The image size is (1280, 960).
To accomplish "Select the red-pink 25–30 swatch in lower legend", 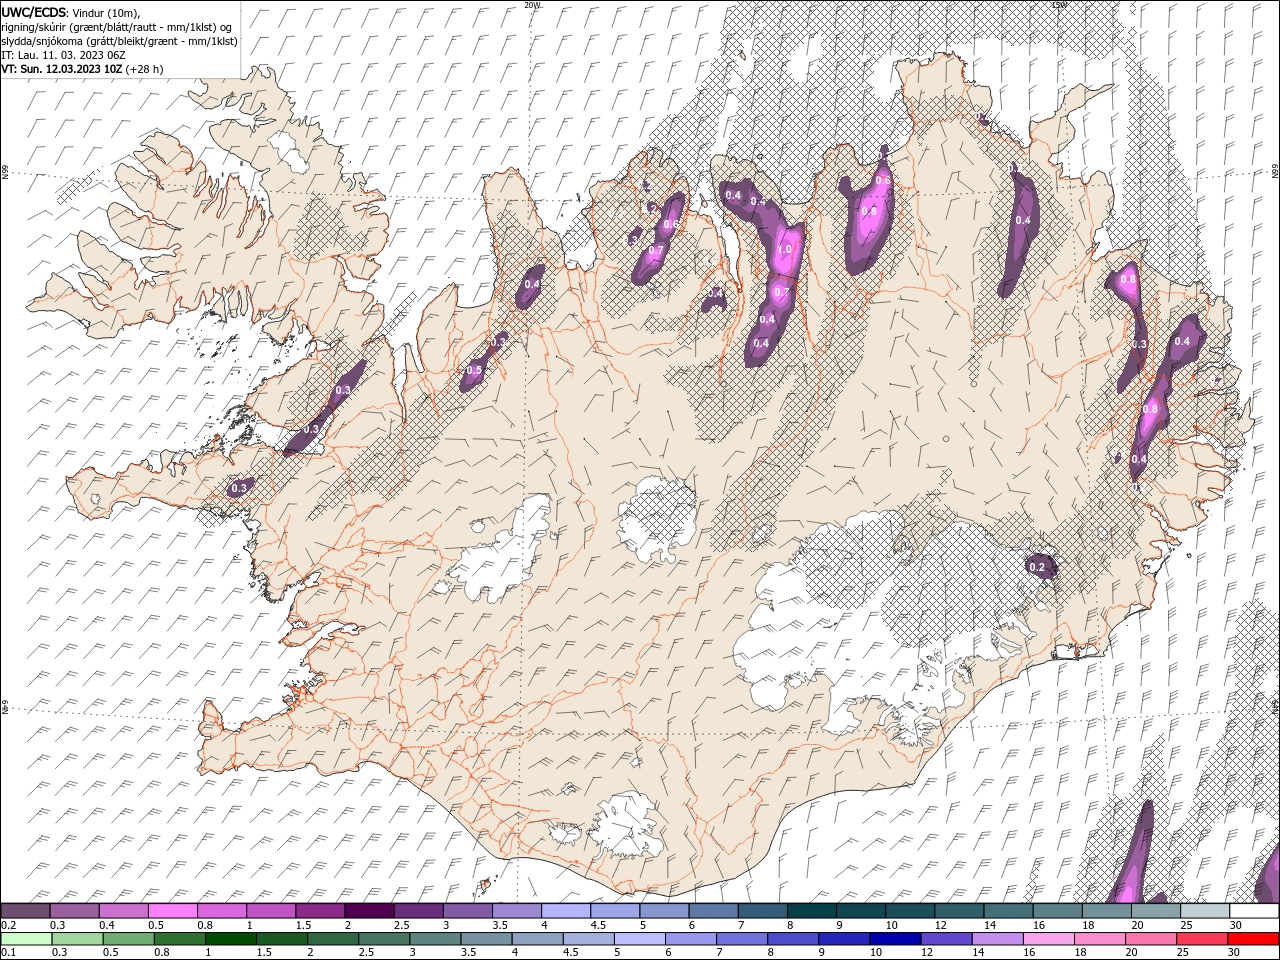I will tap(1202, 939).
